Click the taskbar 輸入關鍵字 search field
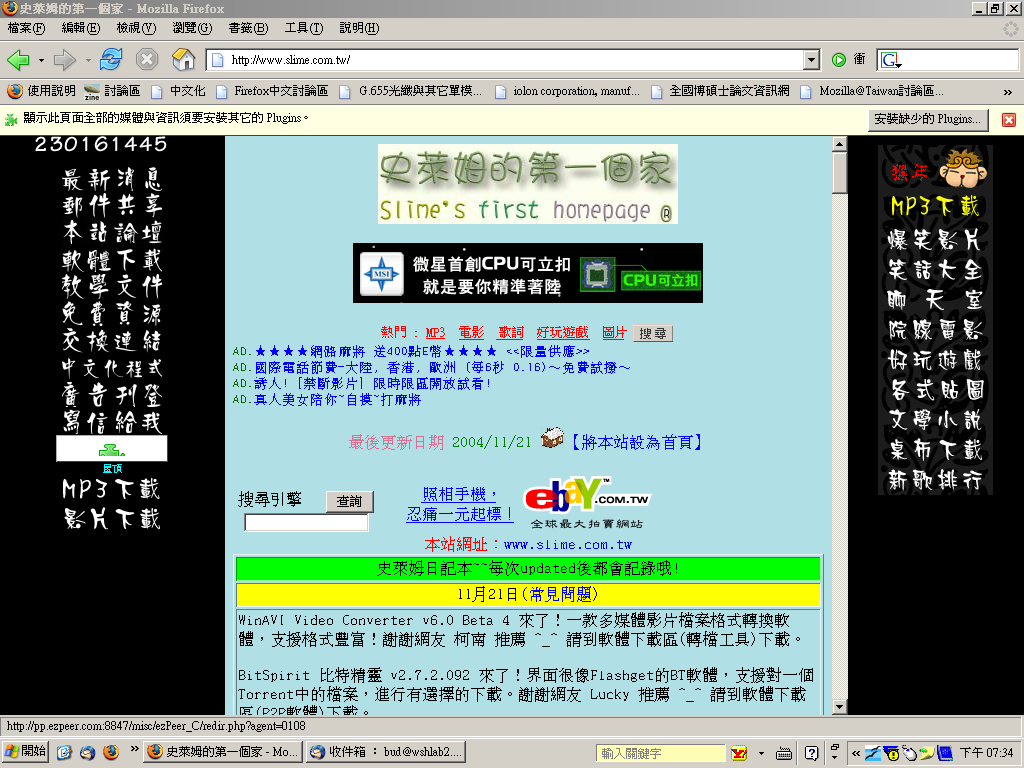This screenshot has height=768, width=1024. coord(660,753)
